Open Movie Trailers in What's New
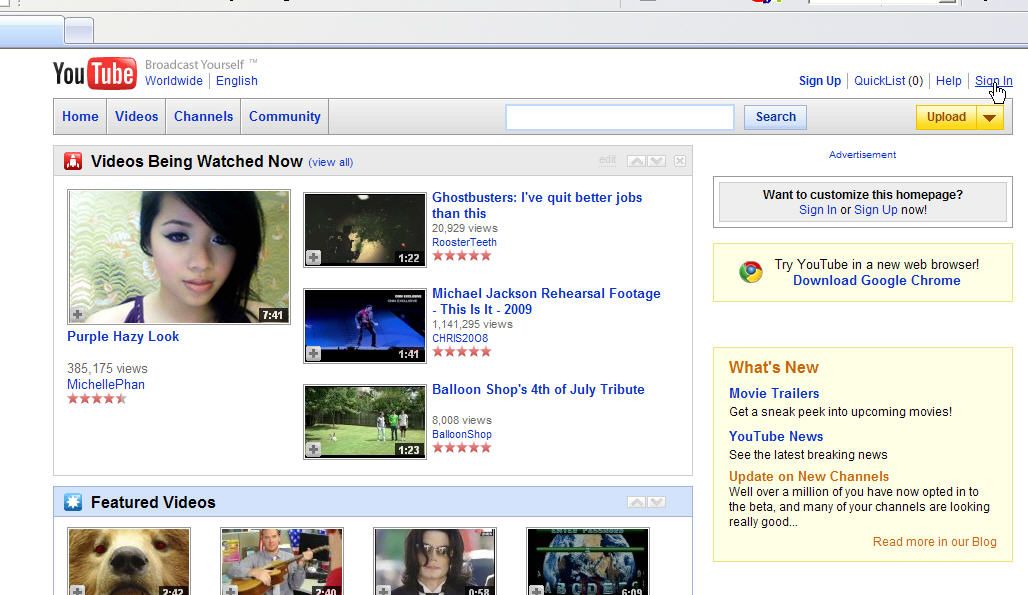The image size is (1028, 595). pyautogui.click(x=774, y=393)
